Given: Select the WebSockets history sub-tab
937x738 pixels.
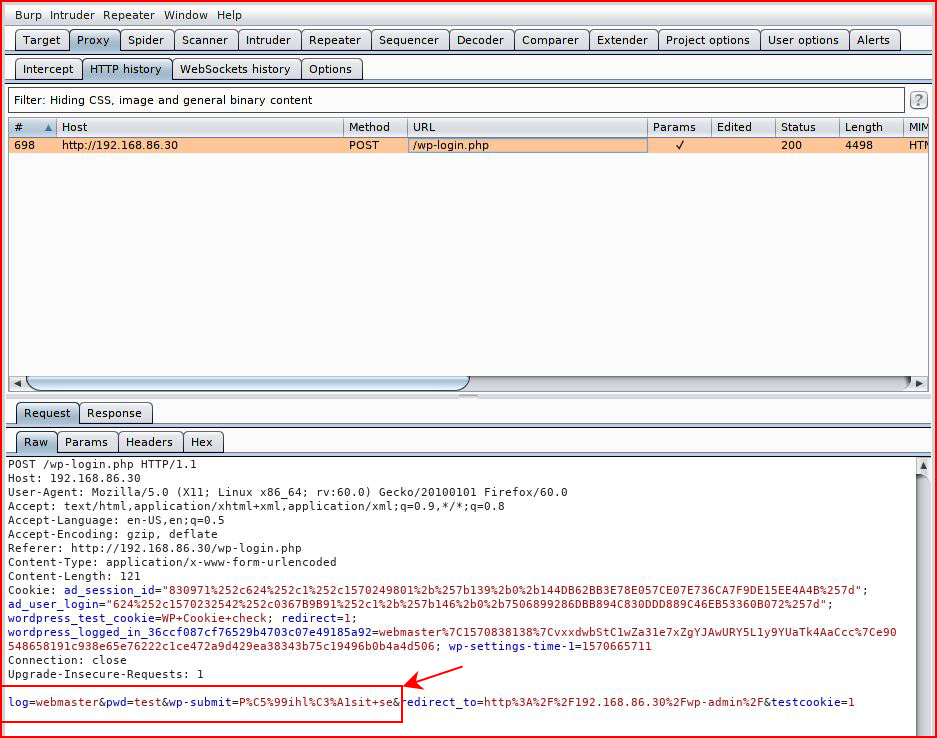Looking at the screenshot, I should click(235, 69).
